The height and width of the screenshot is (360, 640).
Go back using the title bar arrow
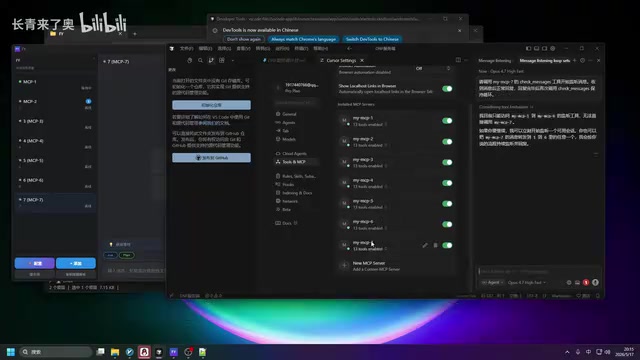[349, 49]
